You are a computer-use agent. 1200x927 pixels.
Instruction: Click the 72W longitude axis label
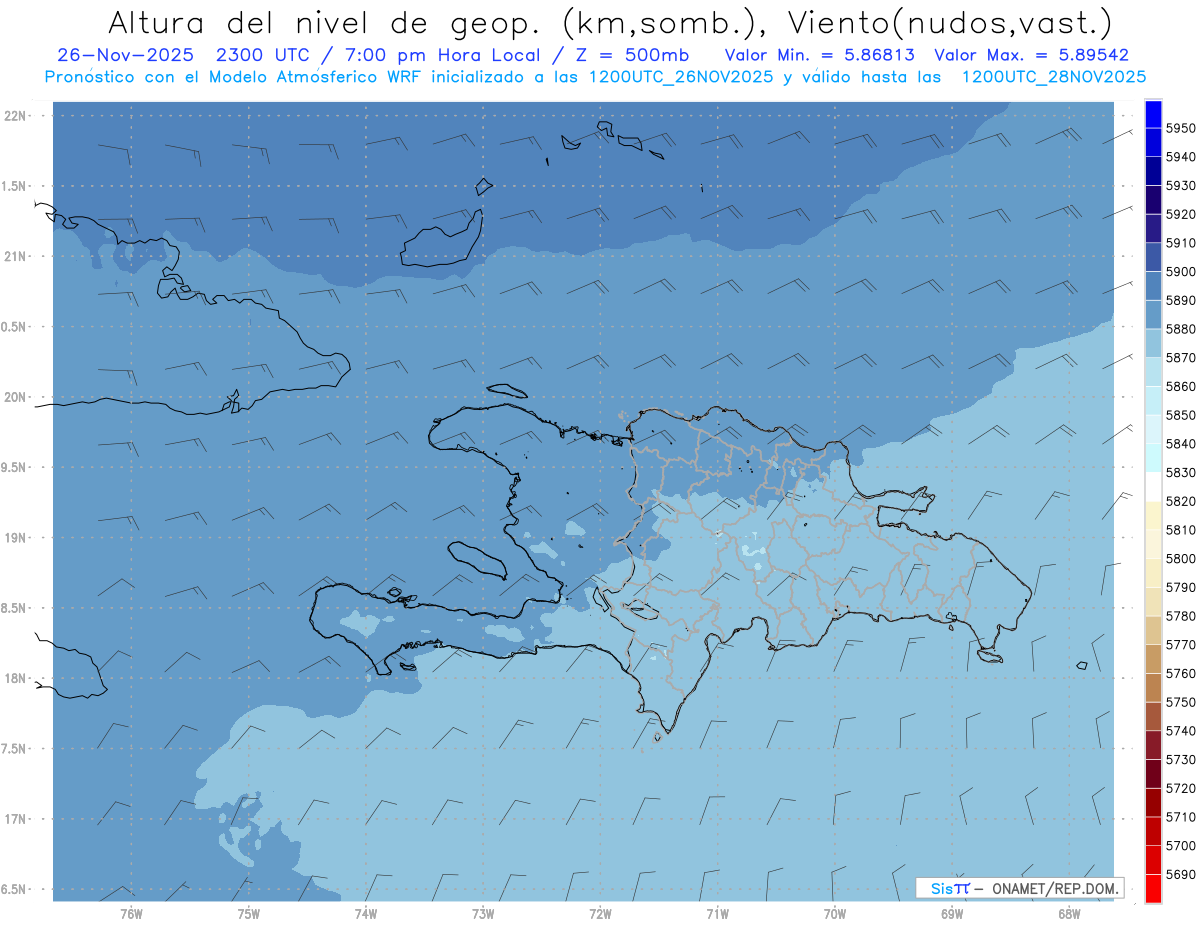pyautogui.click(x=600, y=913)
